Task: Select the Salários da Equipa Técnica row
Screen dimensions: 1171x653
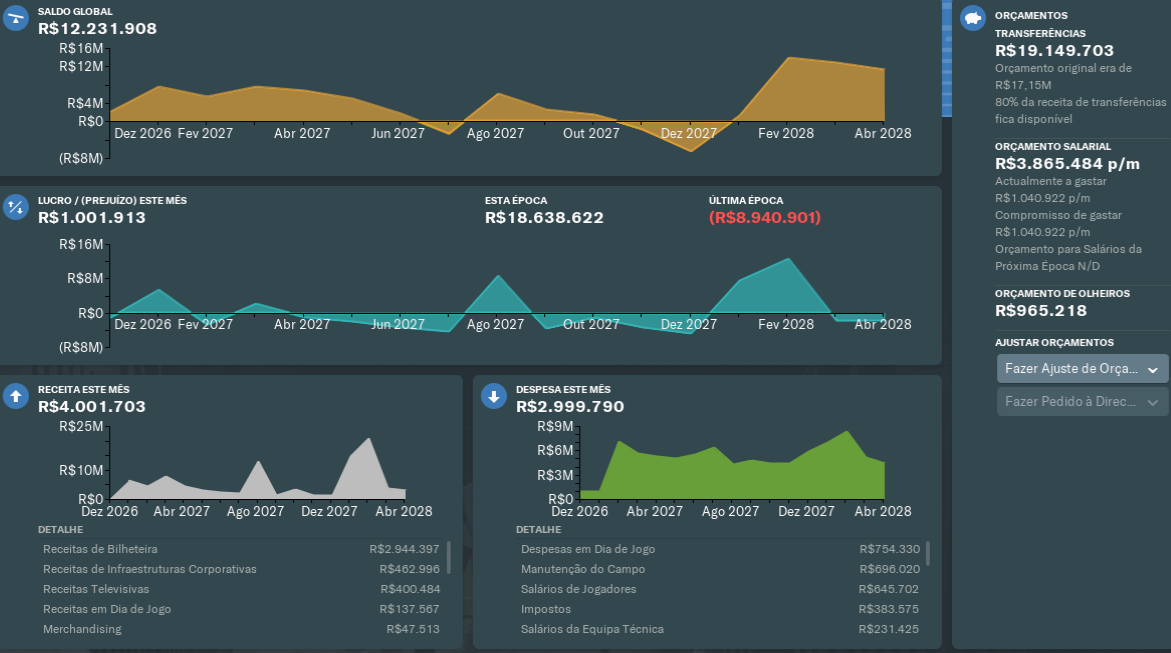Action: (720, 629)
